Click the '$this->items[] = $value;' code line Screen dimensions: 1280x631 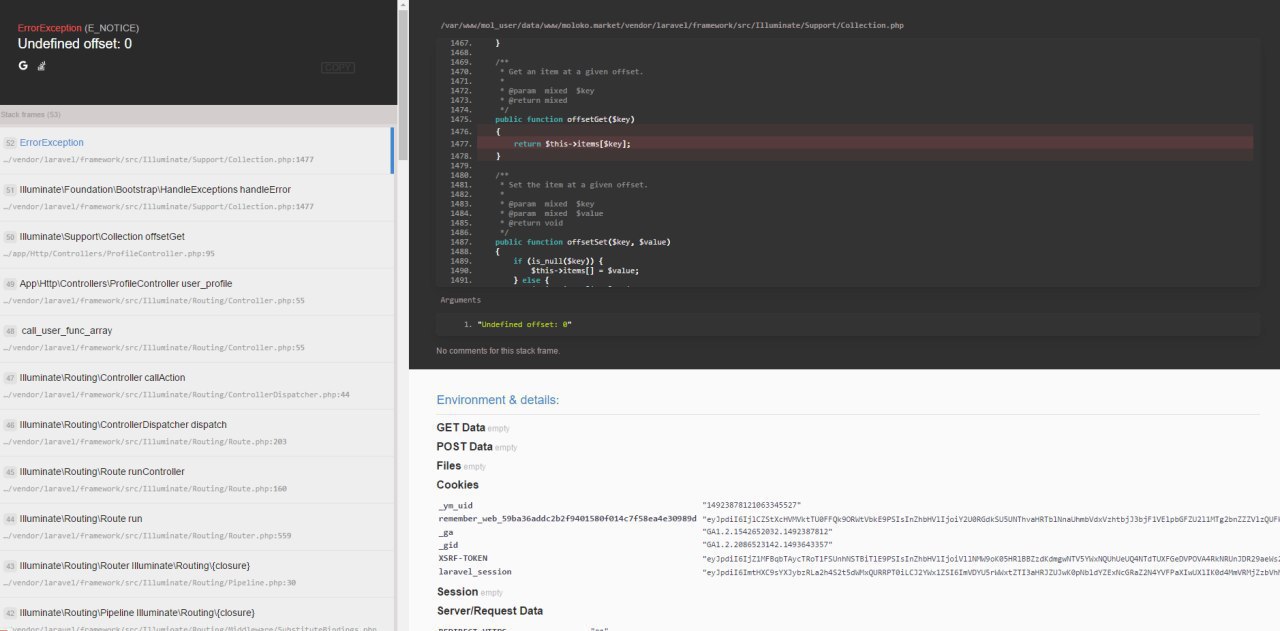585,271
